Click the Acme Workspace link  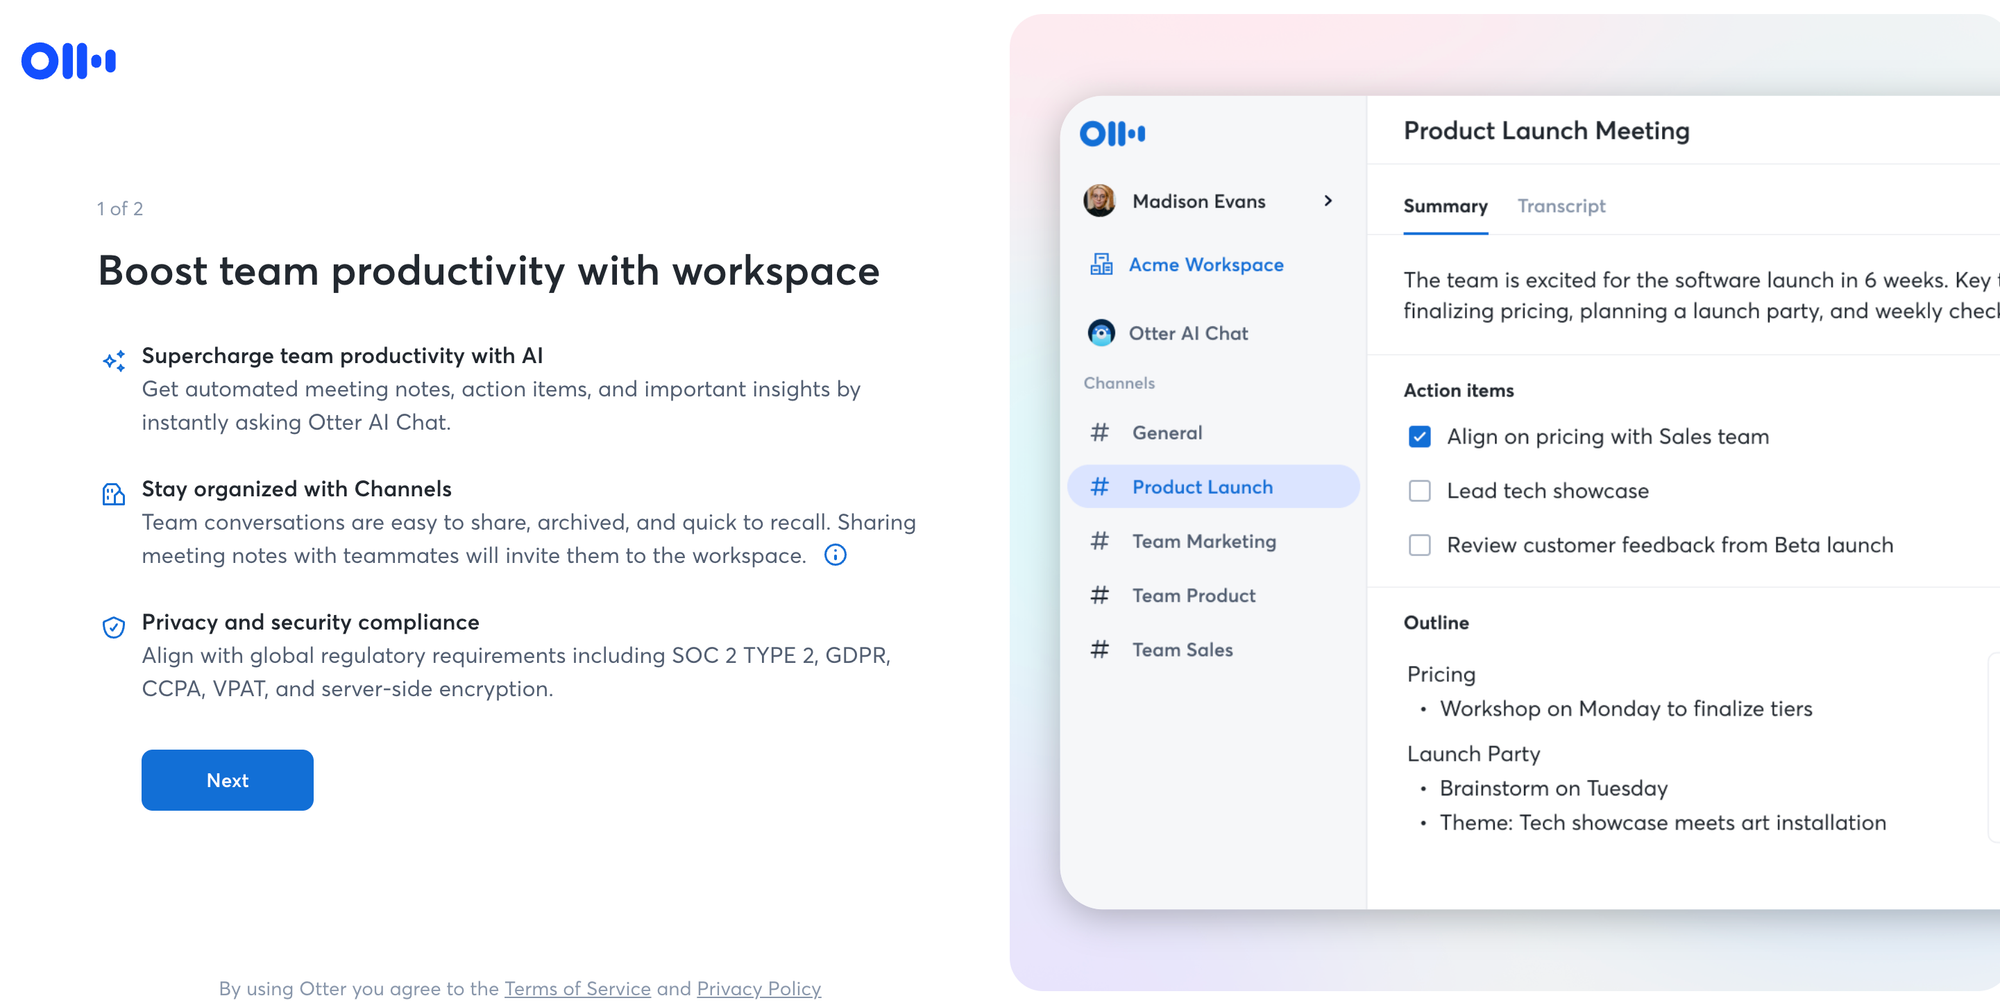[x=1206, y=264]
